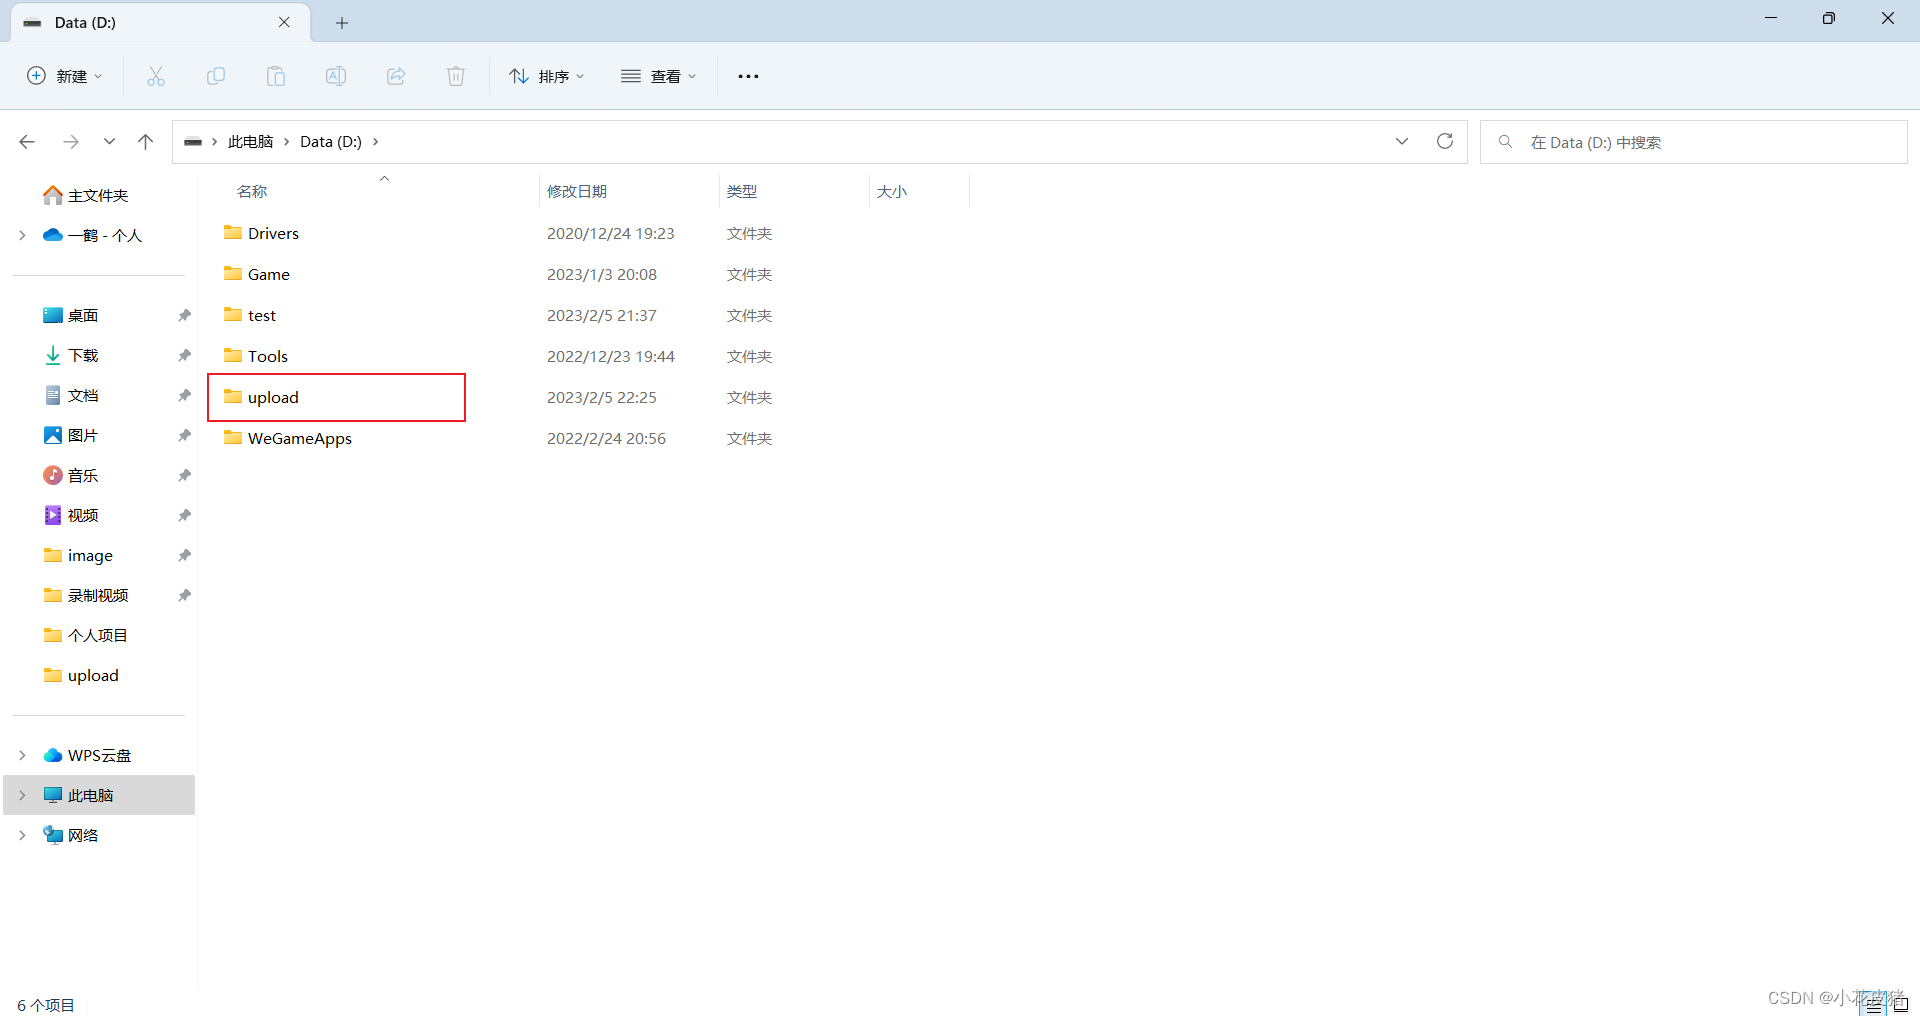Go up one folder level
Viewport: 1920px width, 1016px height.
pos(145,142)
